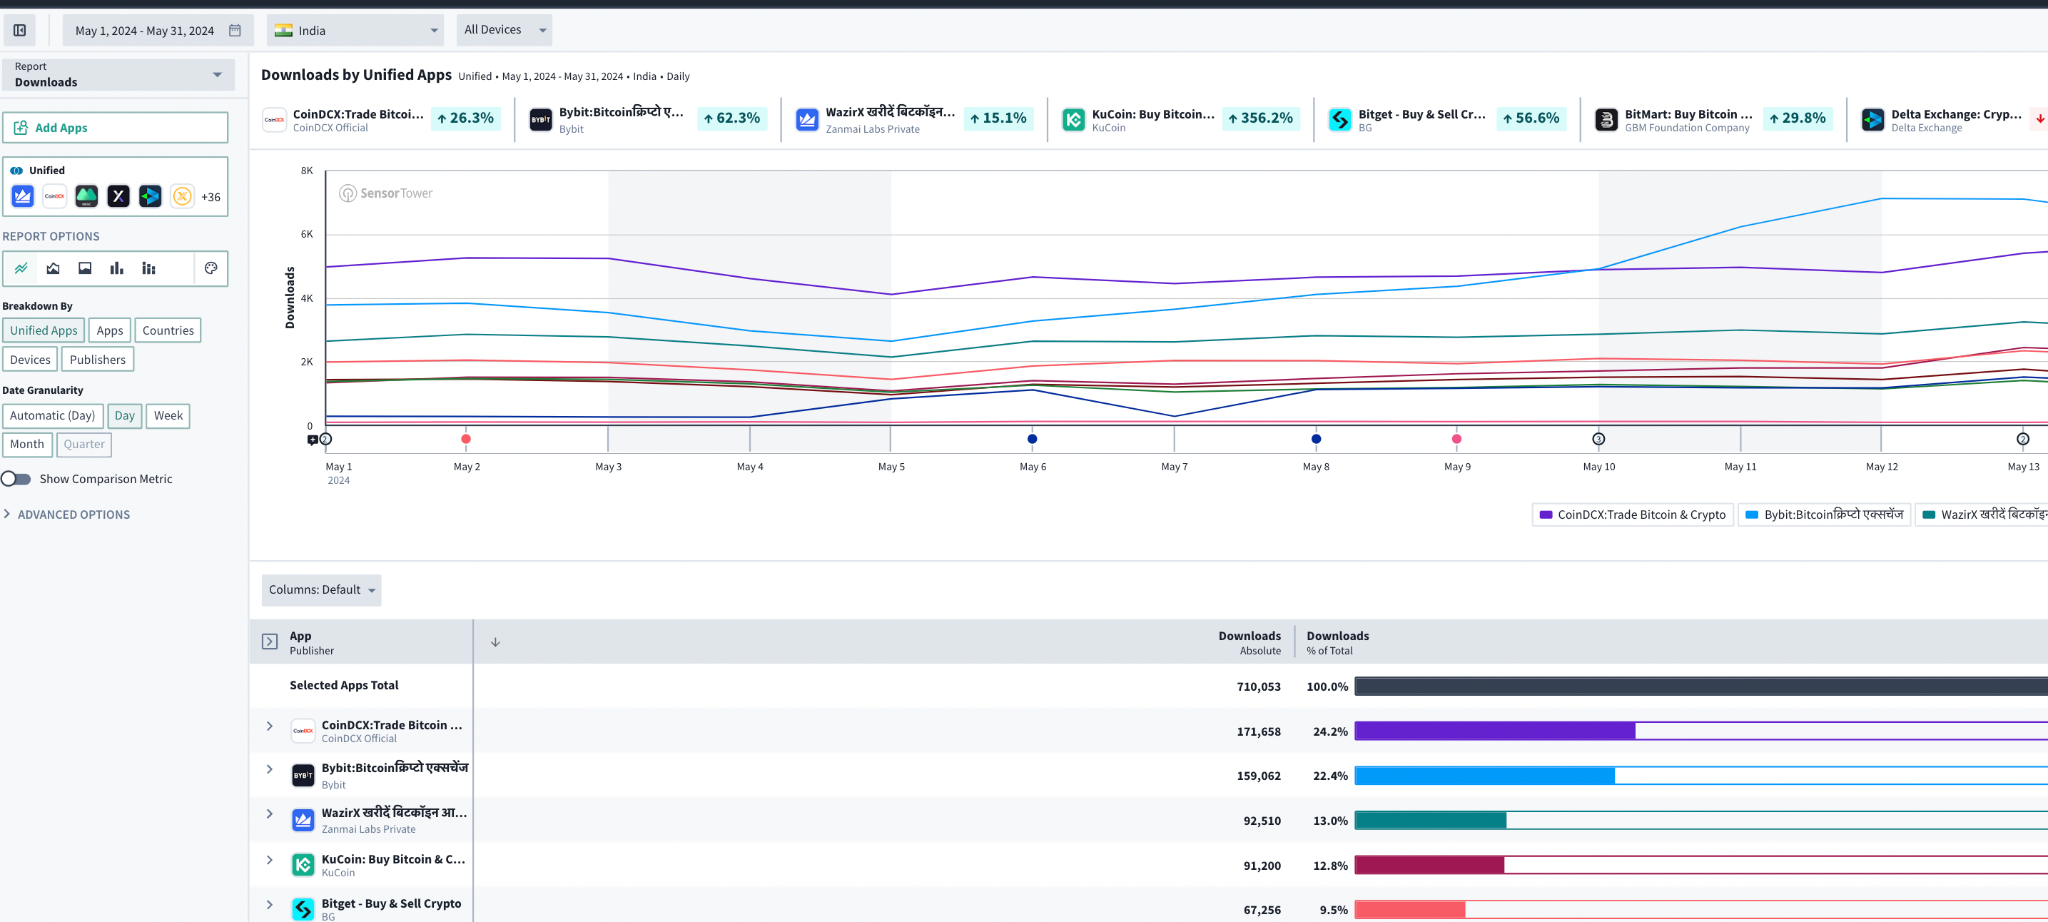Open the date range picker field
Screen dimensions: 2048x922
(157, 30)
